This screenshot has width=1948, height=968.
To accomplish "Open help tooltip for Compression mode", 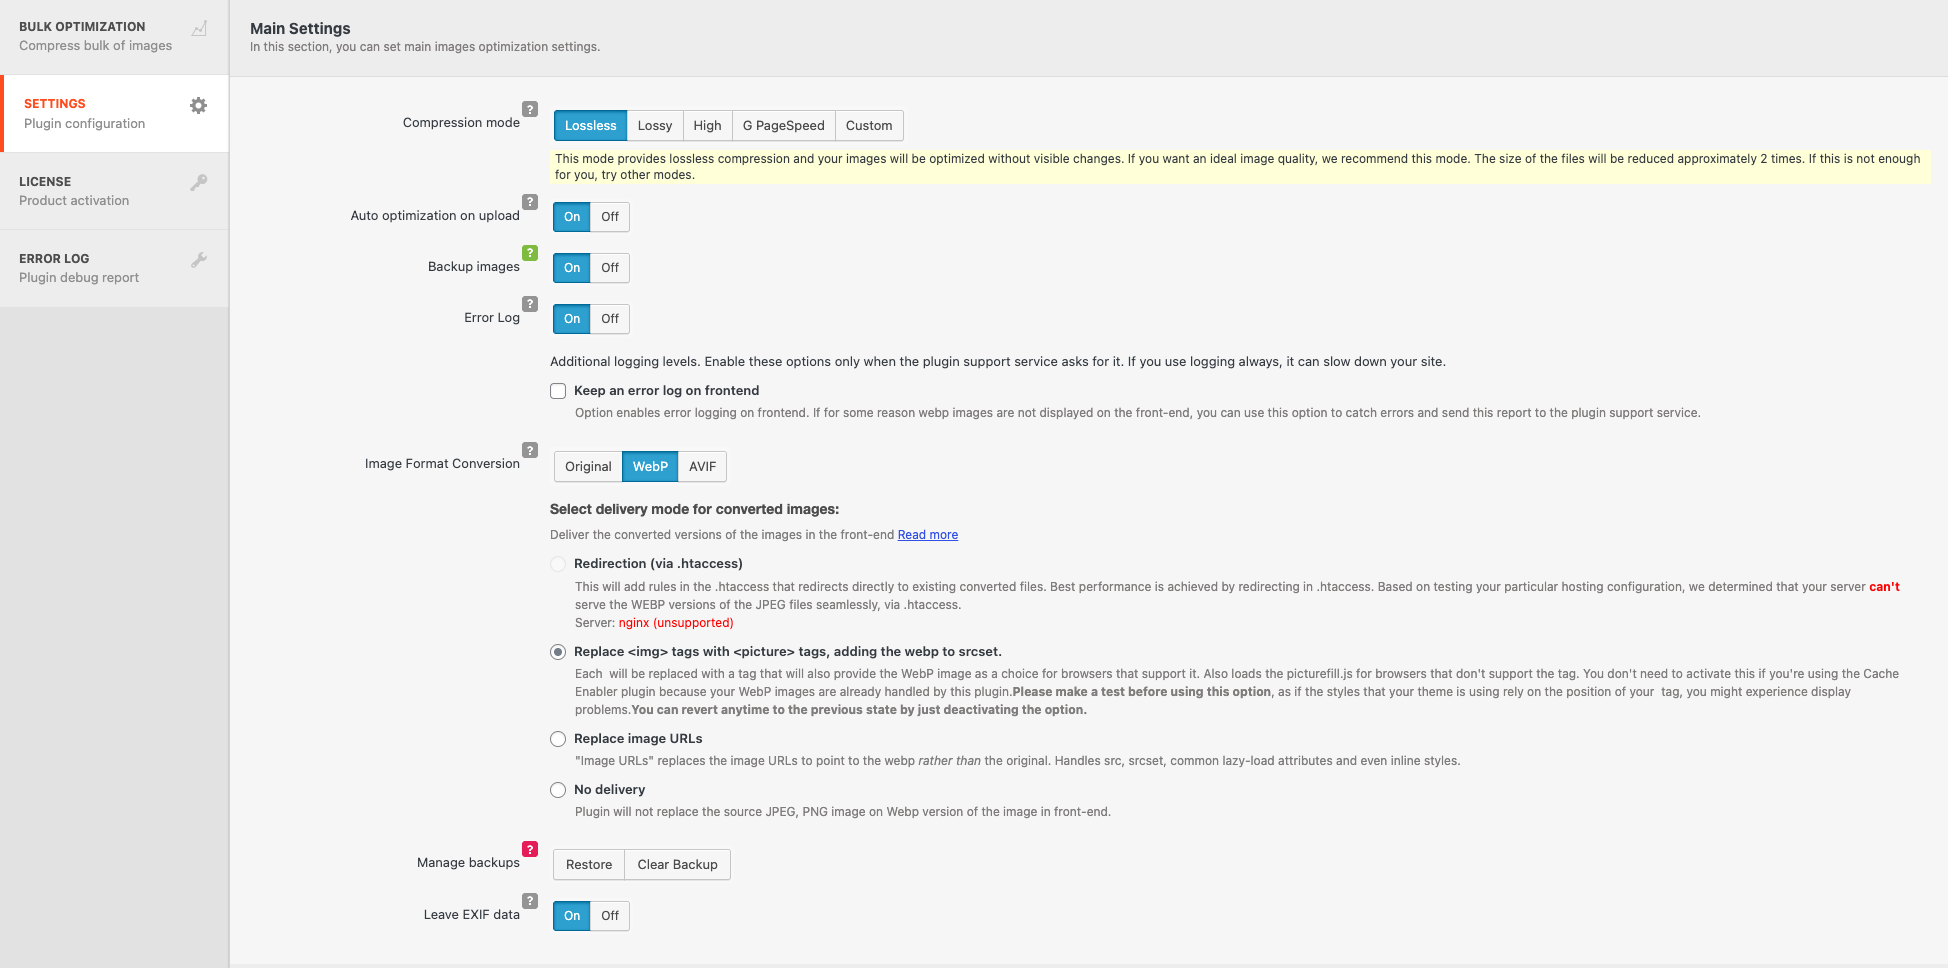I will pos(530,109).
